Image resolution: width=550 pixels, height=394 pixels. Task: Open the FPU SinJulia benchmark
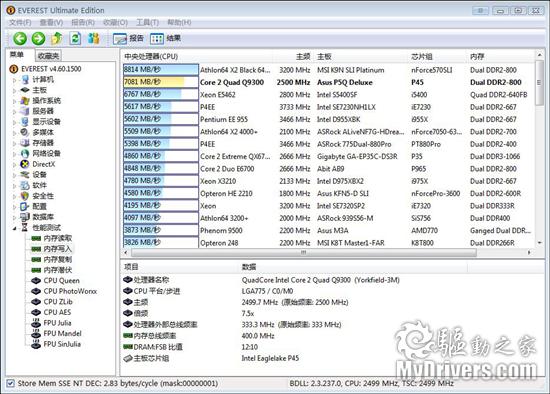[x=56, y=344]
